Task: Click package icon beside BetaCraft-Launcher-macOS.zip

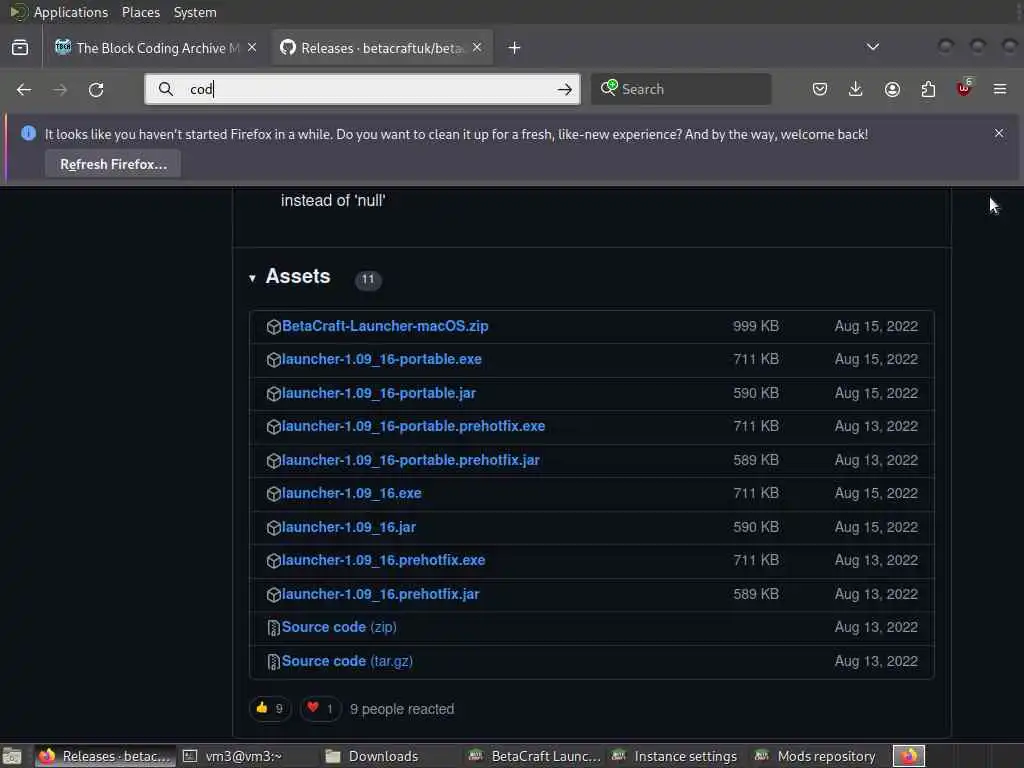Action: point(274,327)
